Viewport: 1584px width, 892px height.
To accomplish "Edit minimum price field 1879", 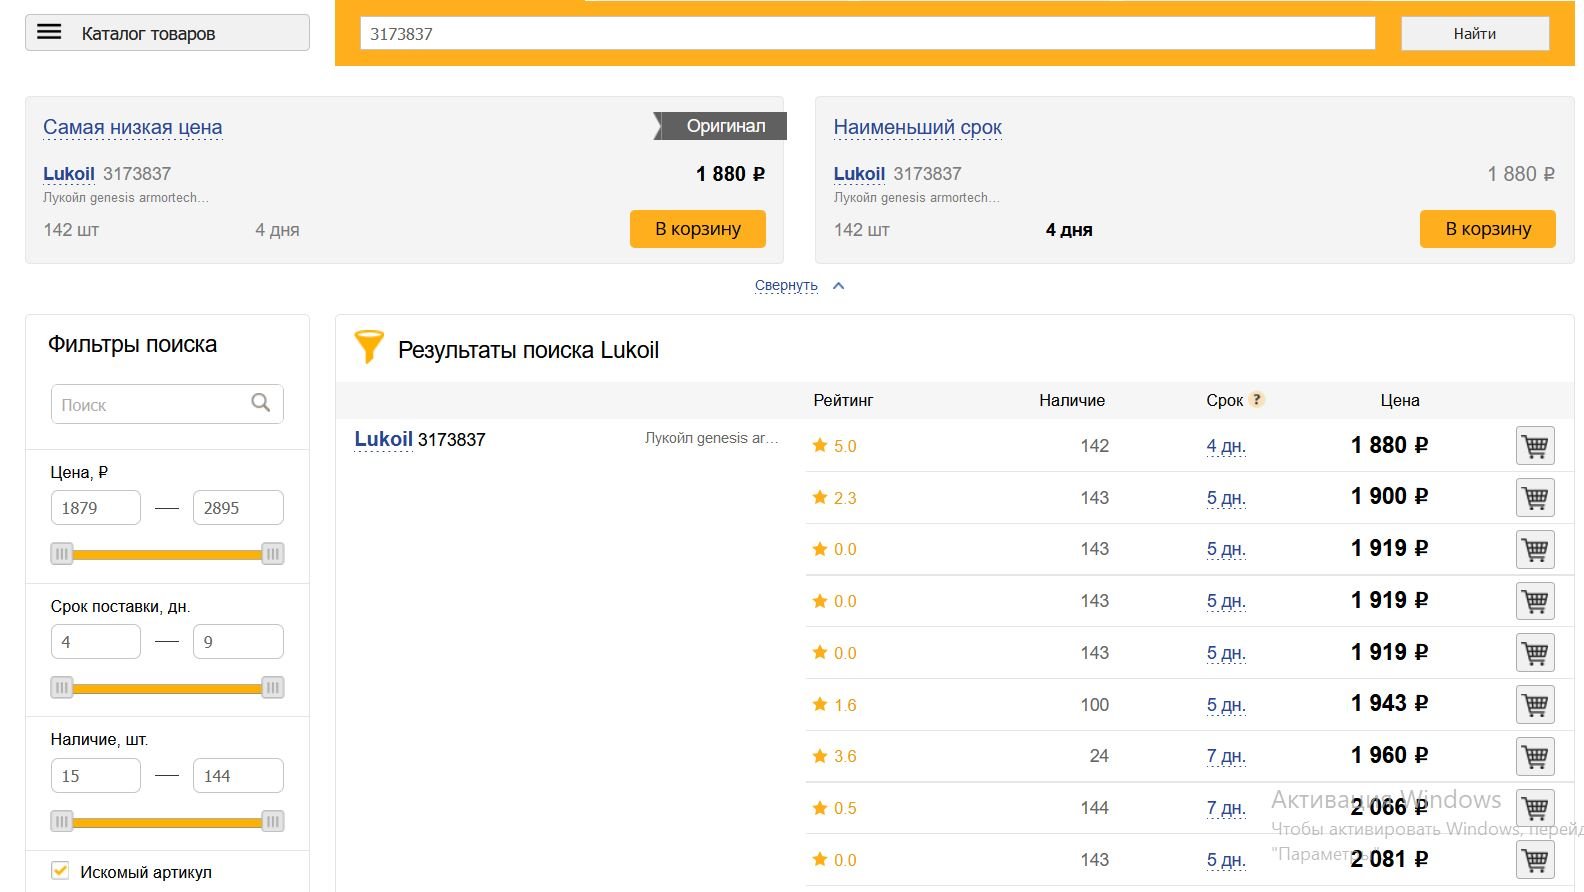I will pyautogui.click(x=96, y=508).
